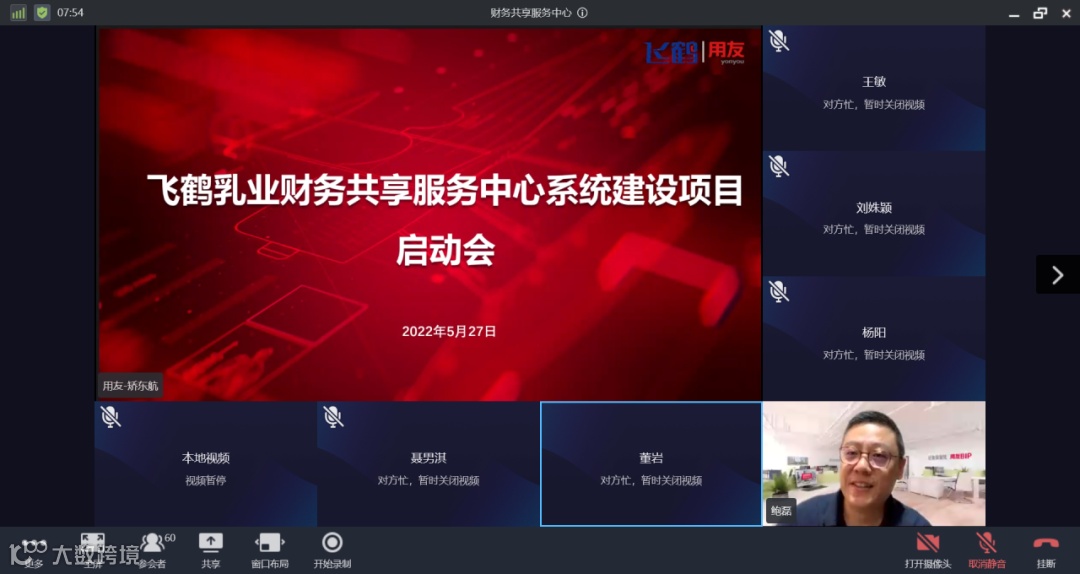Enter full screen with the 全屏 button
1080x574 pixels.
tap(92, 551)
